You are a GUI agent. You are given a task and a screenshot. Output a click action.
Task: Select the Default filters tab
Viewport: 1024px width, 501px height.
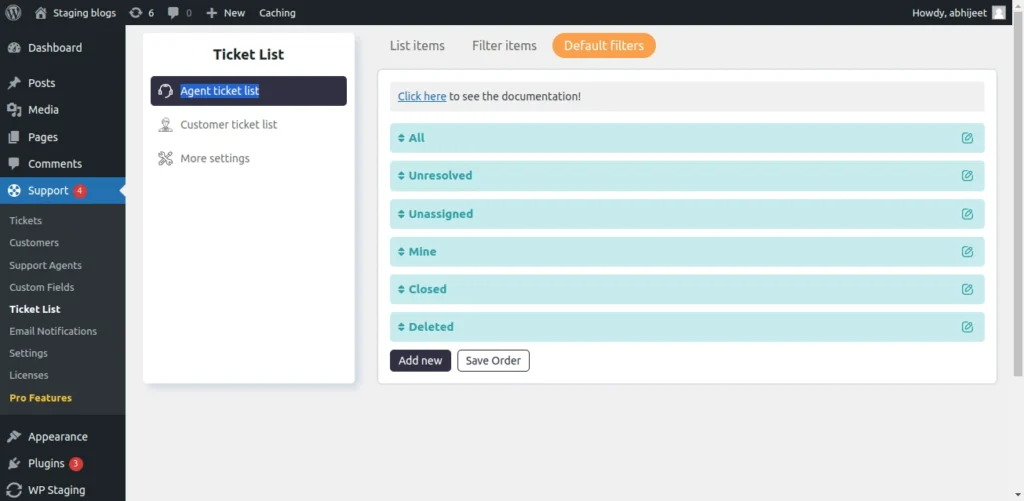[x=604, y=46]
